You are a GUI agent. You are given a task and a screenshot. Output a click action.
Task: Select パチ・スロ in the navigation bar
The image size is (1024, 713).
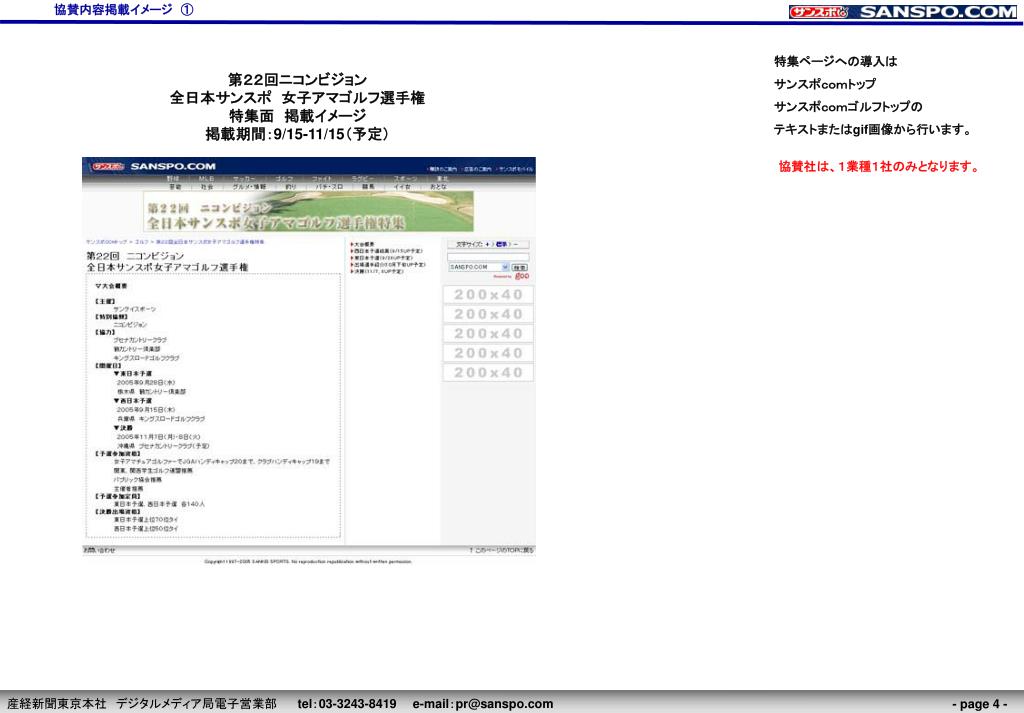pos(329,187)
